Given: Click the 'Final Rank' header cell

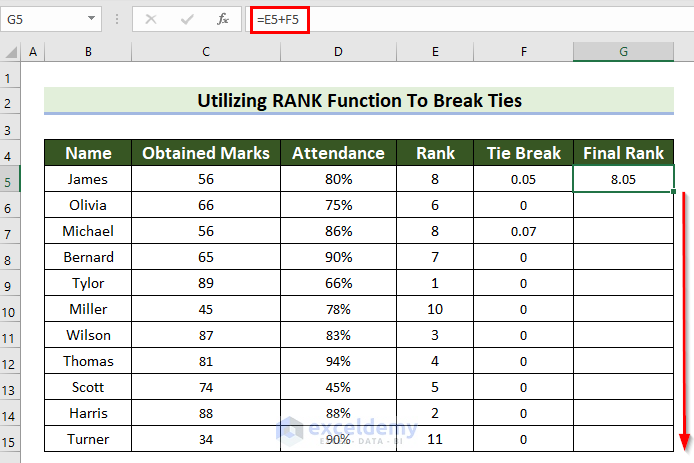Looking at the screenshot, I should (624, 153).
